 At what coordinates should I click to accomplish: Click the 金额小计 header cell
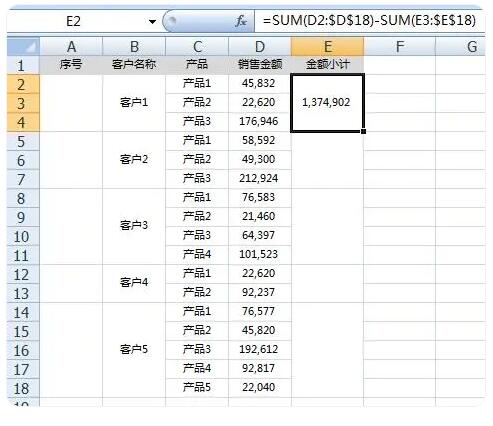coord(327,65)
